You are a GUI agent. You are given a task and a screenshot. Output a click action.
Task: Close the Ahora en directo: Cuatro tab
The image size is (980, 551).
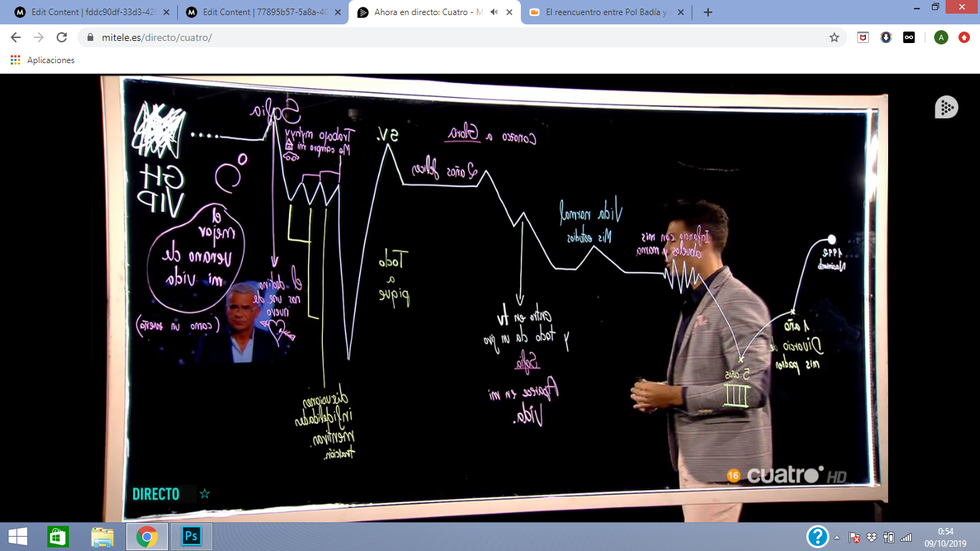(509, 12)
